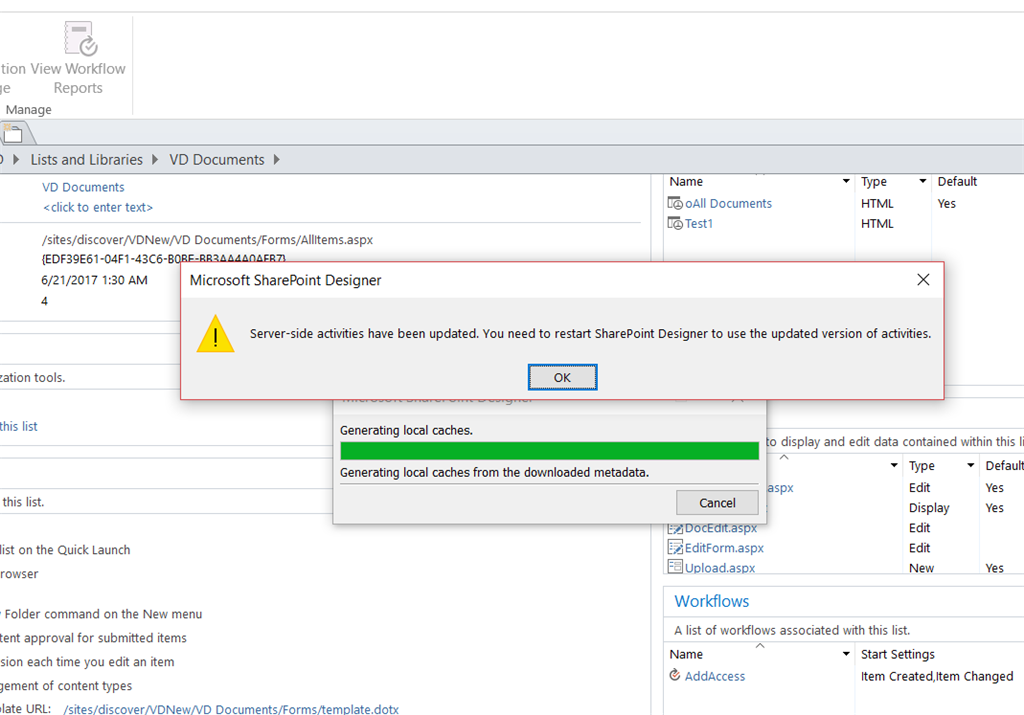Screen dimensions: 1024x715
Task: Select the 6/21/2017 1:30 AM modified date
Action: 94,280
